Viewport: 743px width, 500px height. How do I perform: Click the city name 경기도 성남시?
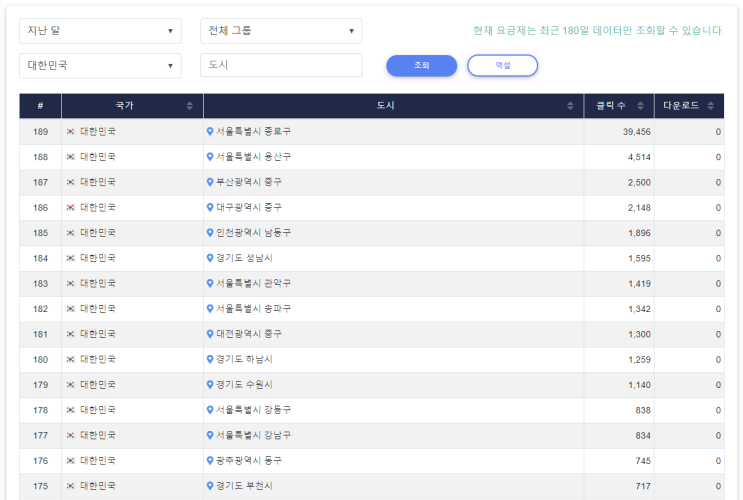(245, 258)
